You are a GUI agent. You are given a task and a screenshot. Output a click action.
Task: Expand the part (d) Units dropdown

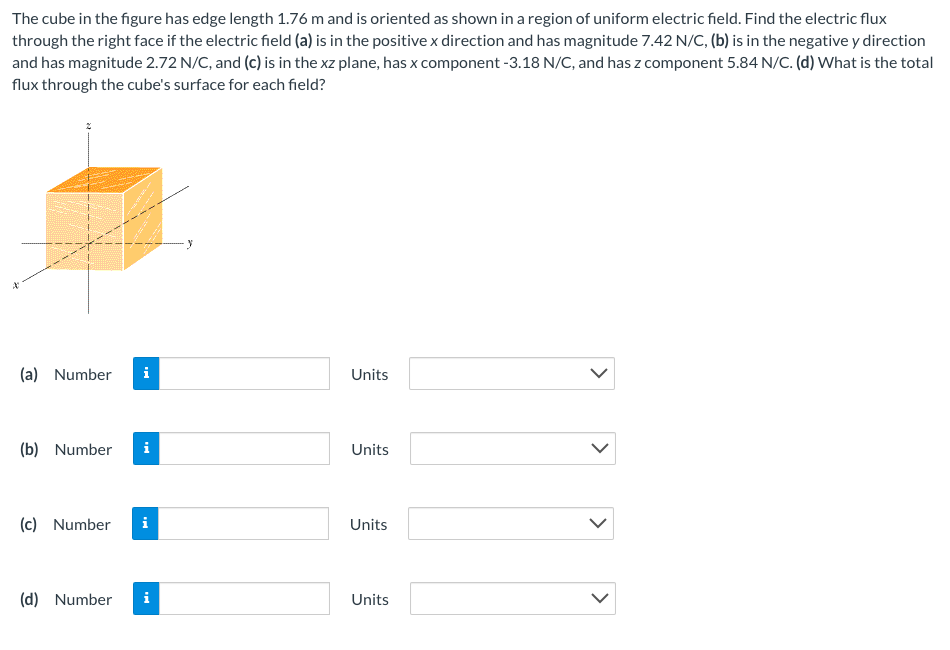[512, 599]
